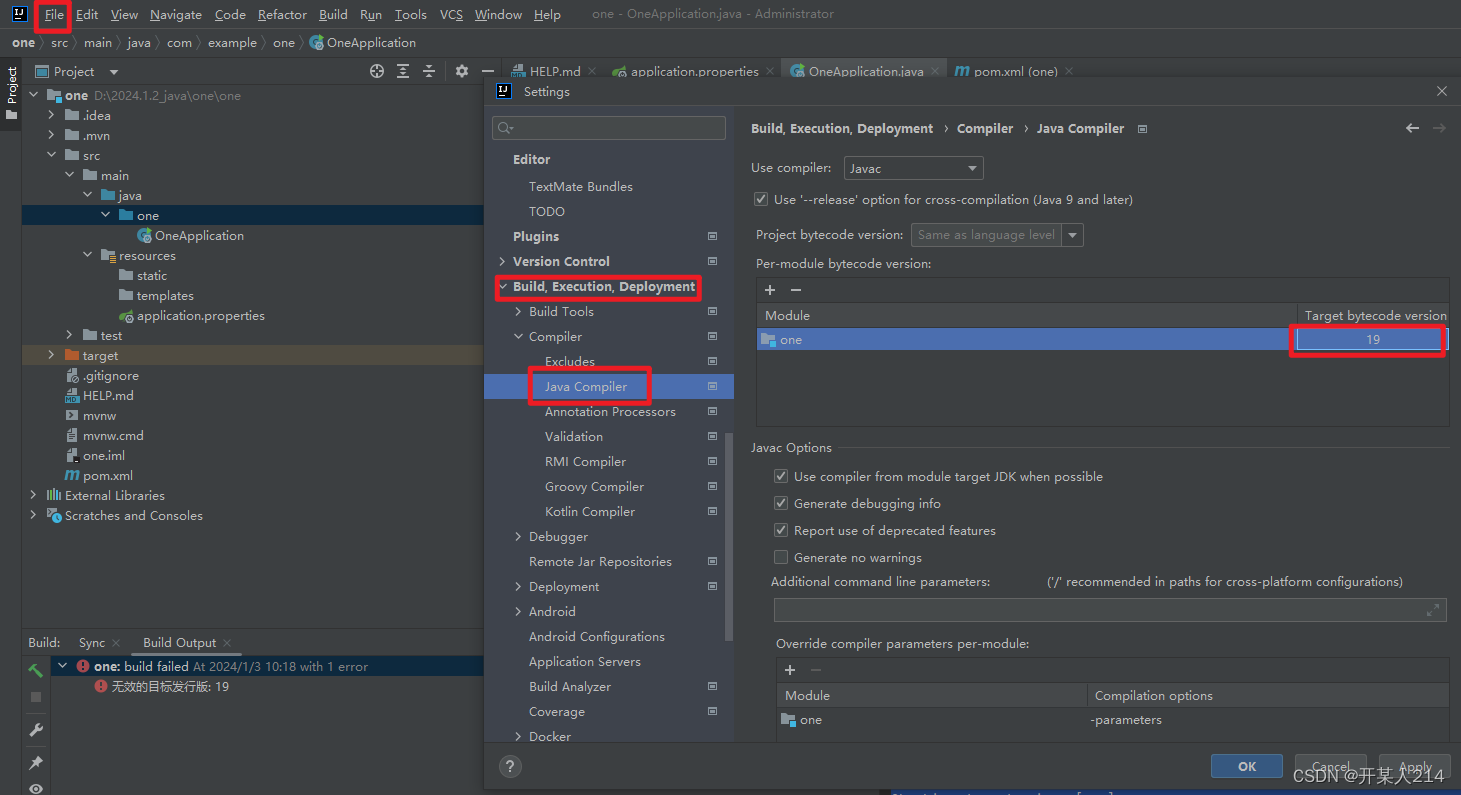
Task: Open Project panel gear options icon
Action: coord(461,71)
